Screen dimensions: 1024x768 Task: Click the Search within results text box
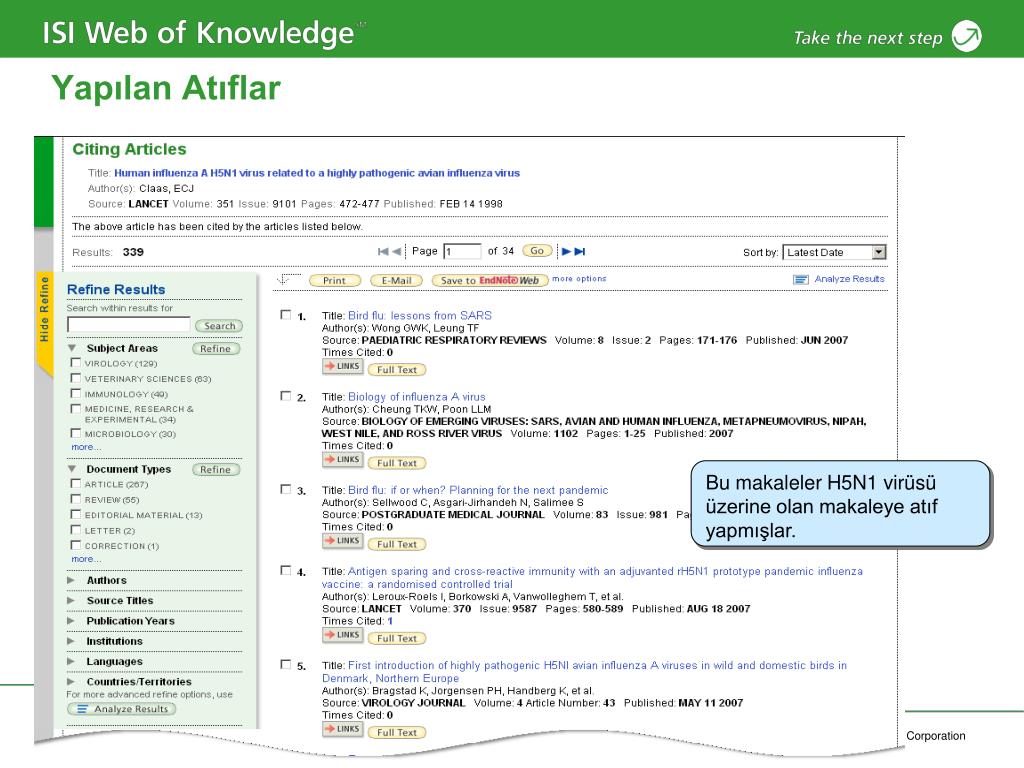(129, 325)
